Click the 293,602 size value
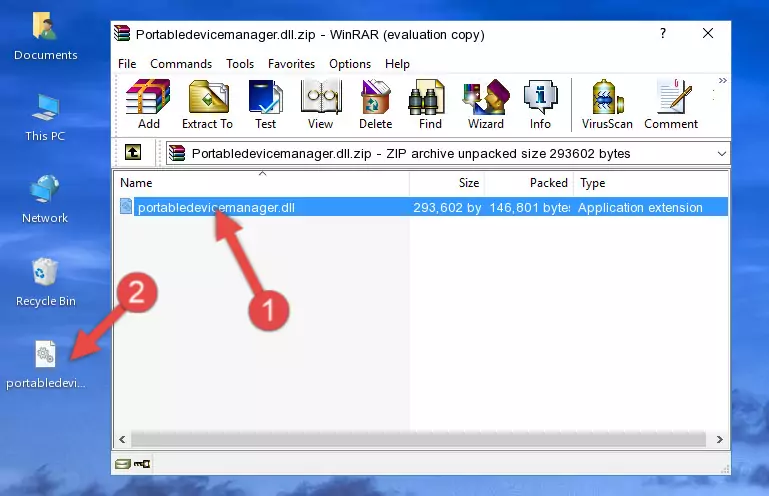Screen dimensions: 769x496 [x=447, y=208]
